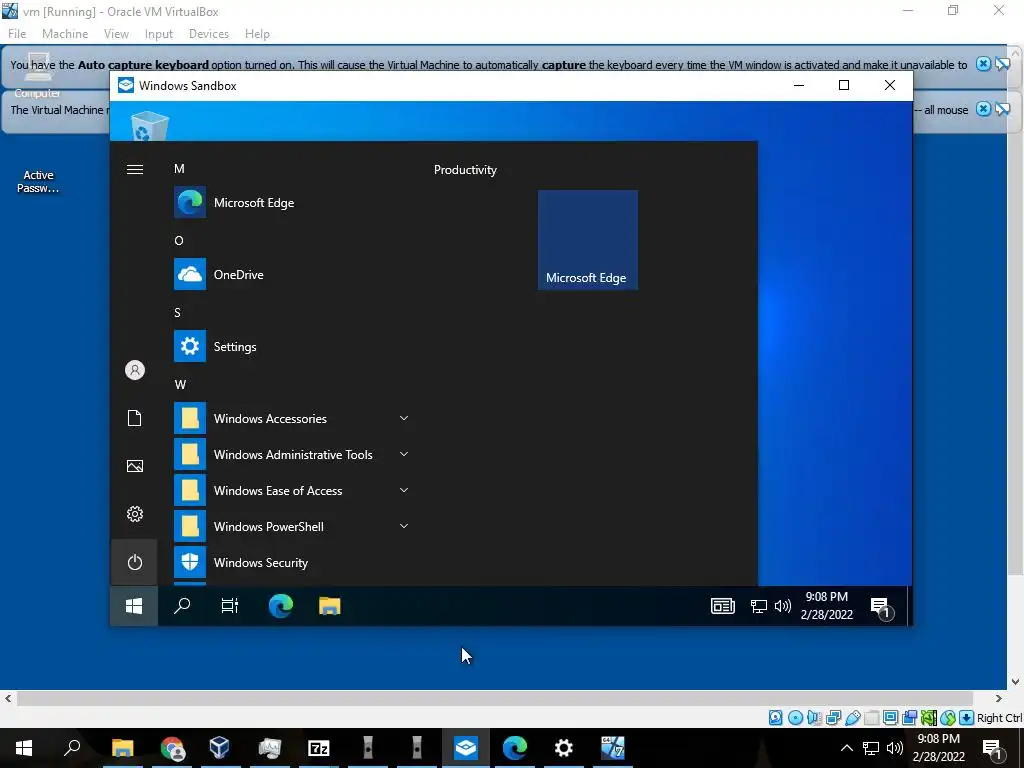1024x768 pixels.
Task: Click the letter W header in app list
Action: (180, 385)
